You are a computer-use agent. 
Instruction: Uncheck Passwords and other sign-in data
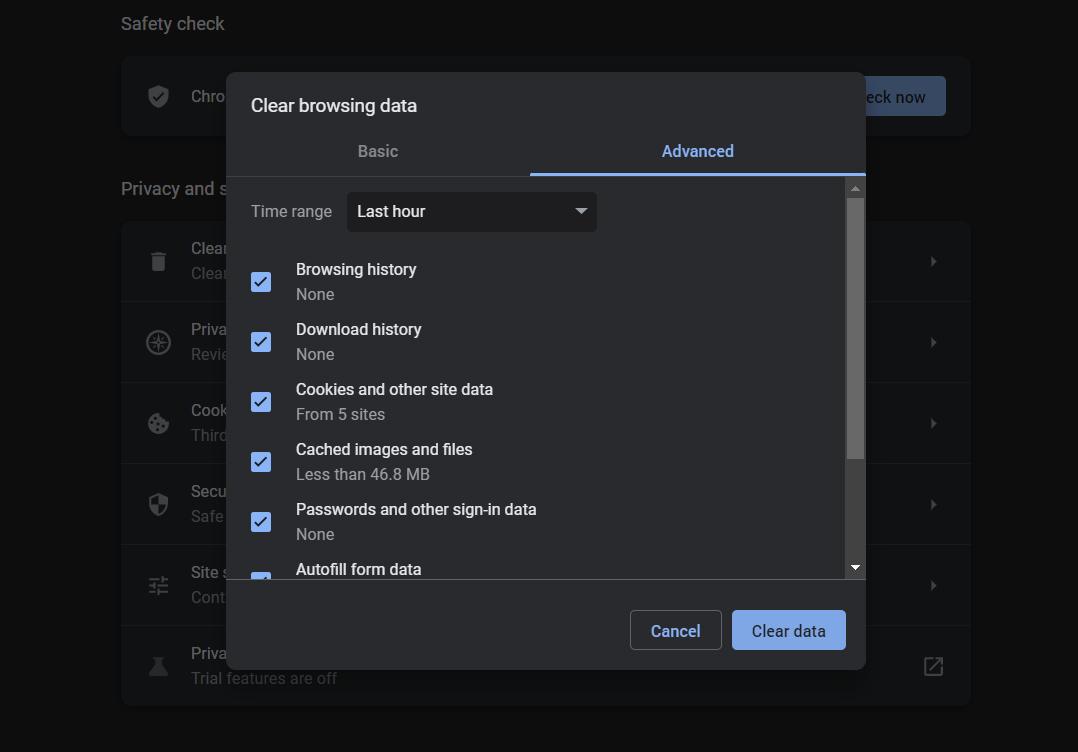(261, 522)
